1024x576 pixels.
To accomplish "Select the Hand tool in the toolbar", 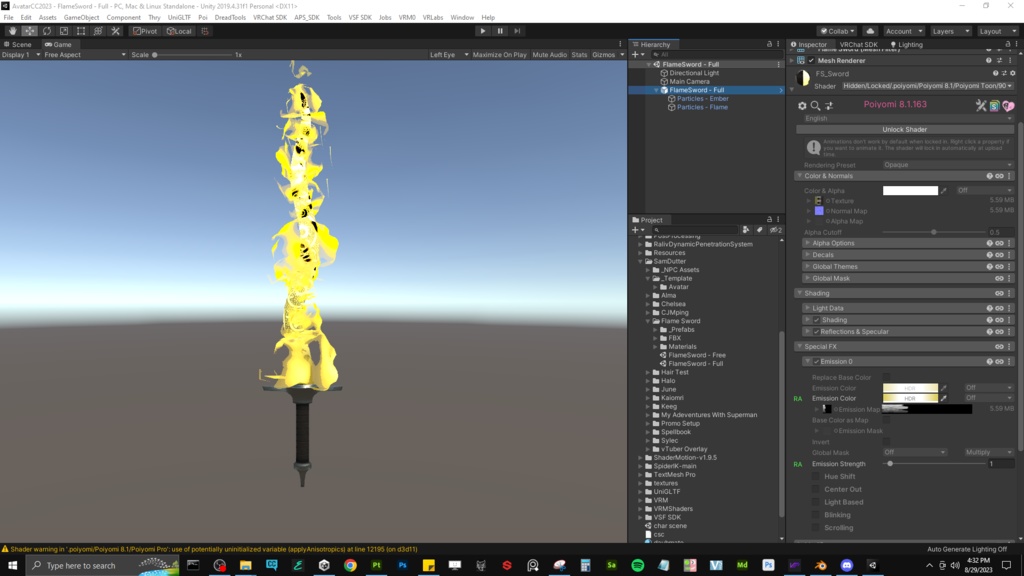I will tap(13, 31).
